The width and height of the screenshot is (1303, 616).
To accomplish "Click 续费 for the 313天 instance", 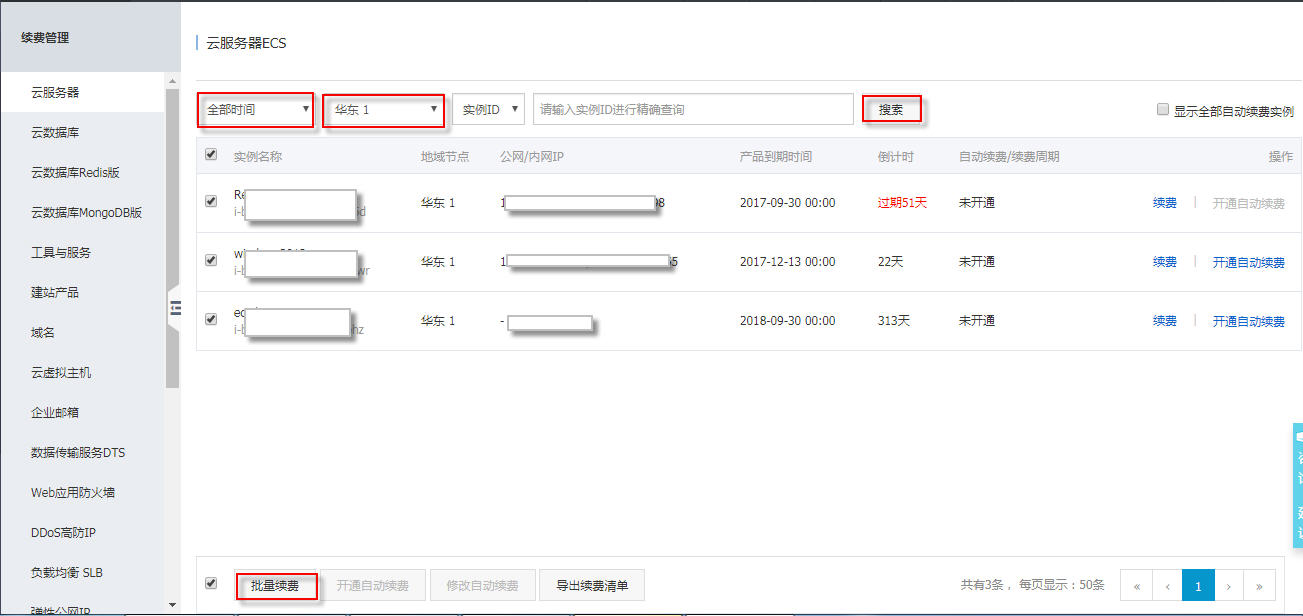I will pyautogui.click(x=1165, y=321).
